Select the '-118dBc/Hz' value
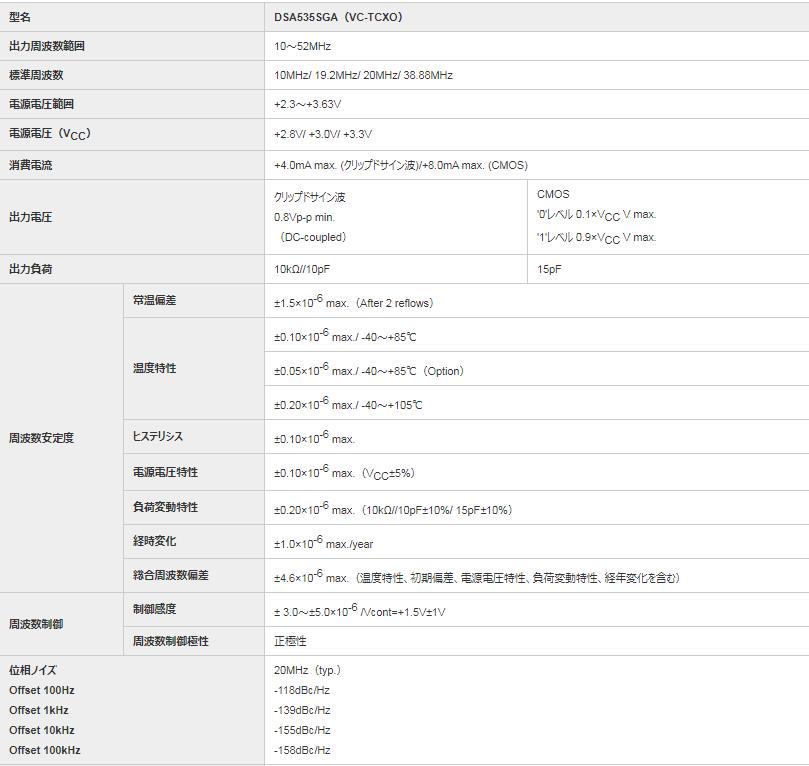This screenshot has height=766, width=809. [302, 690]
